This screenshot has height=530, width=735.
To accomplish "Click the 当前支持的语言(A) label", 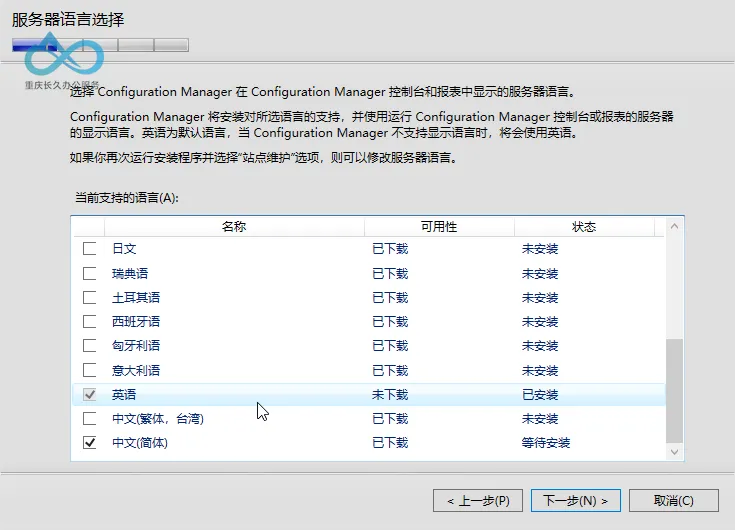I will coord(127,198).
